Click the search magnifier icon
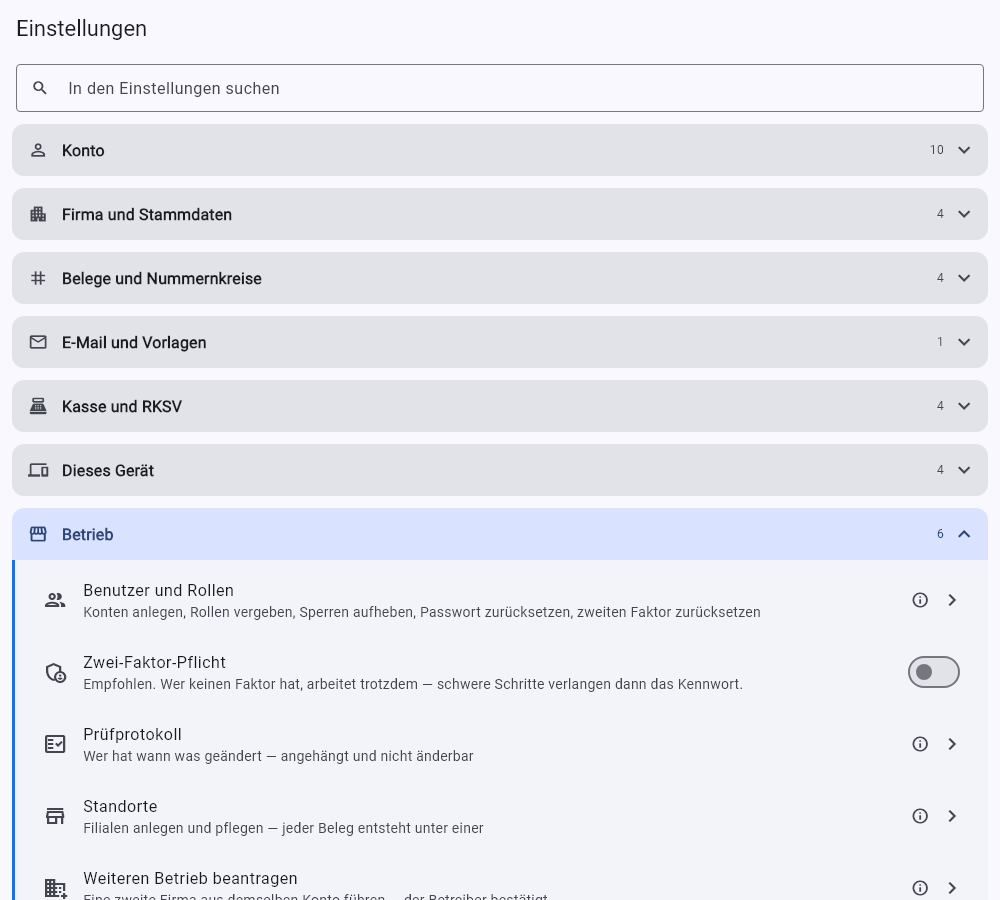Image resolution: width=1000 pixels, height=900 pixels. 40,88
